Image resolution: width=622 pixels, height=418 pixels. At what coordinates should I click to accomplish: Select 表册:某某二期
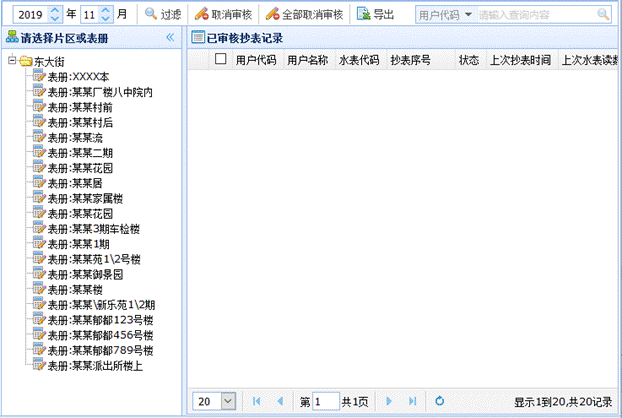click(x=80, y=153)
